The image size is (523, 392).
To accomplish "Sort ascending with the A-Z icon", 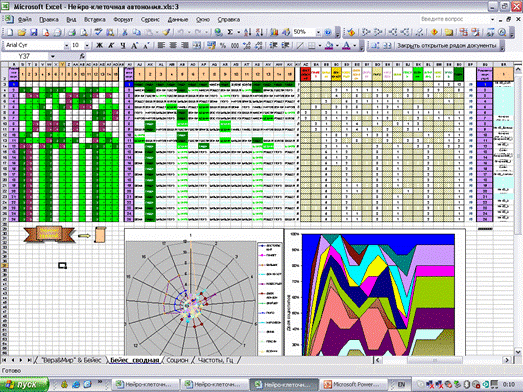I will [247, 32].
